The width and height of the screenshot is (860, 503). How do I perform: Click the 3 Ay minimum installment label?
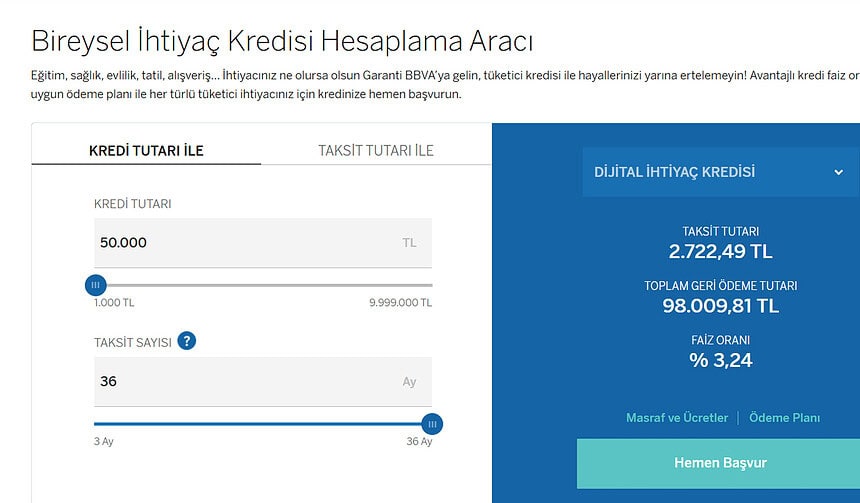point(106,441)
